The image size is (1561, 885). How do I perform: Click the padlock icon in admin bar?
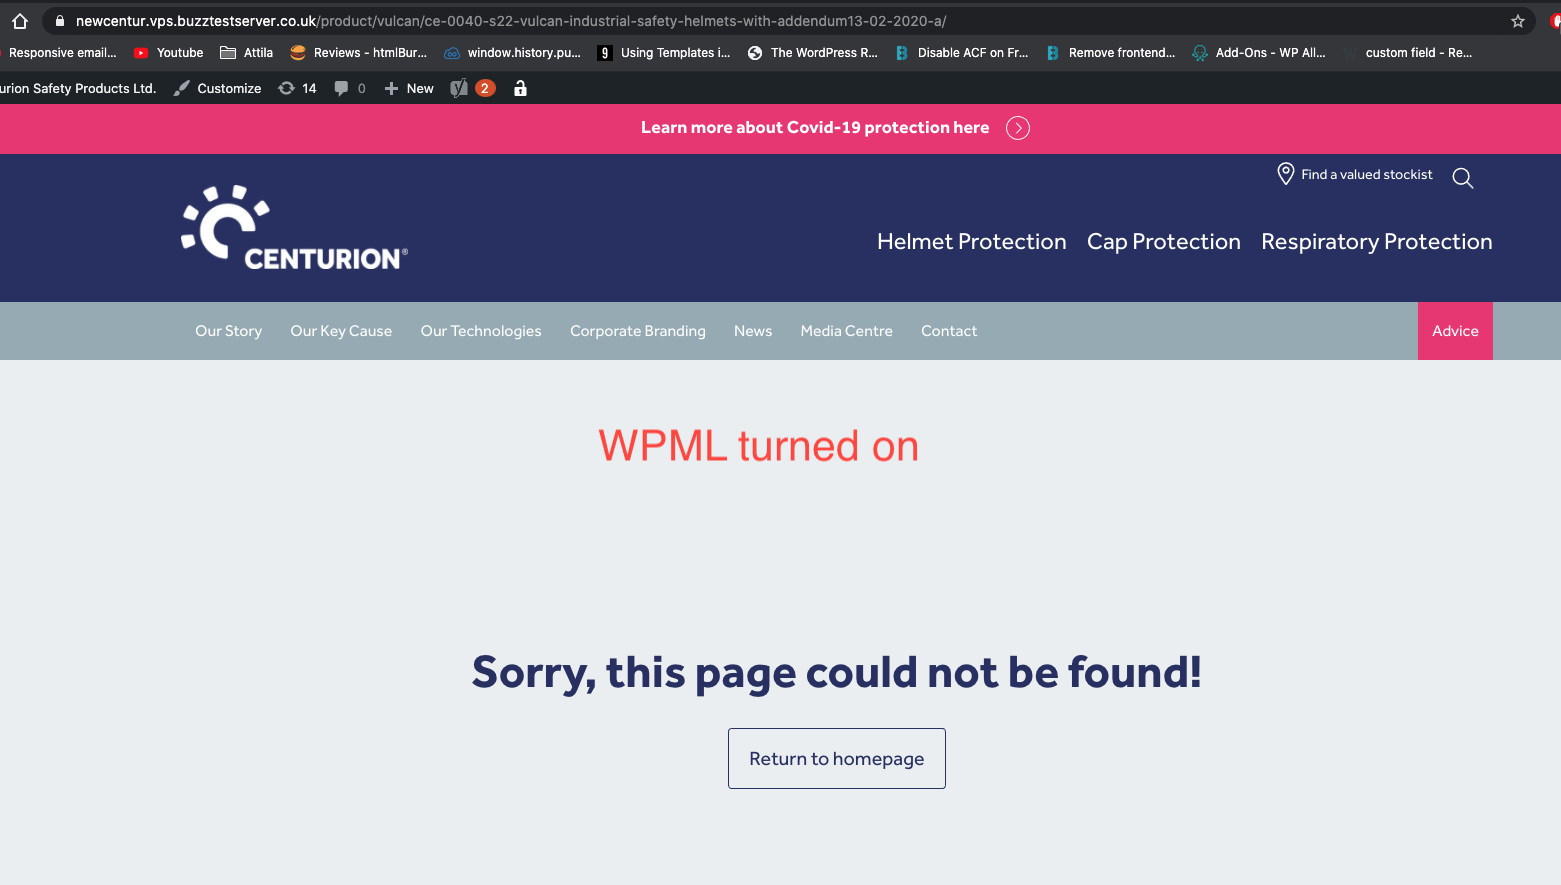520,88
